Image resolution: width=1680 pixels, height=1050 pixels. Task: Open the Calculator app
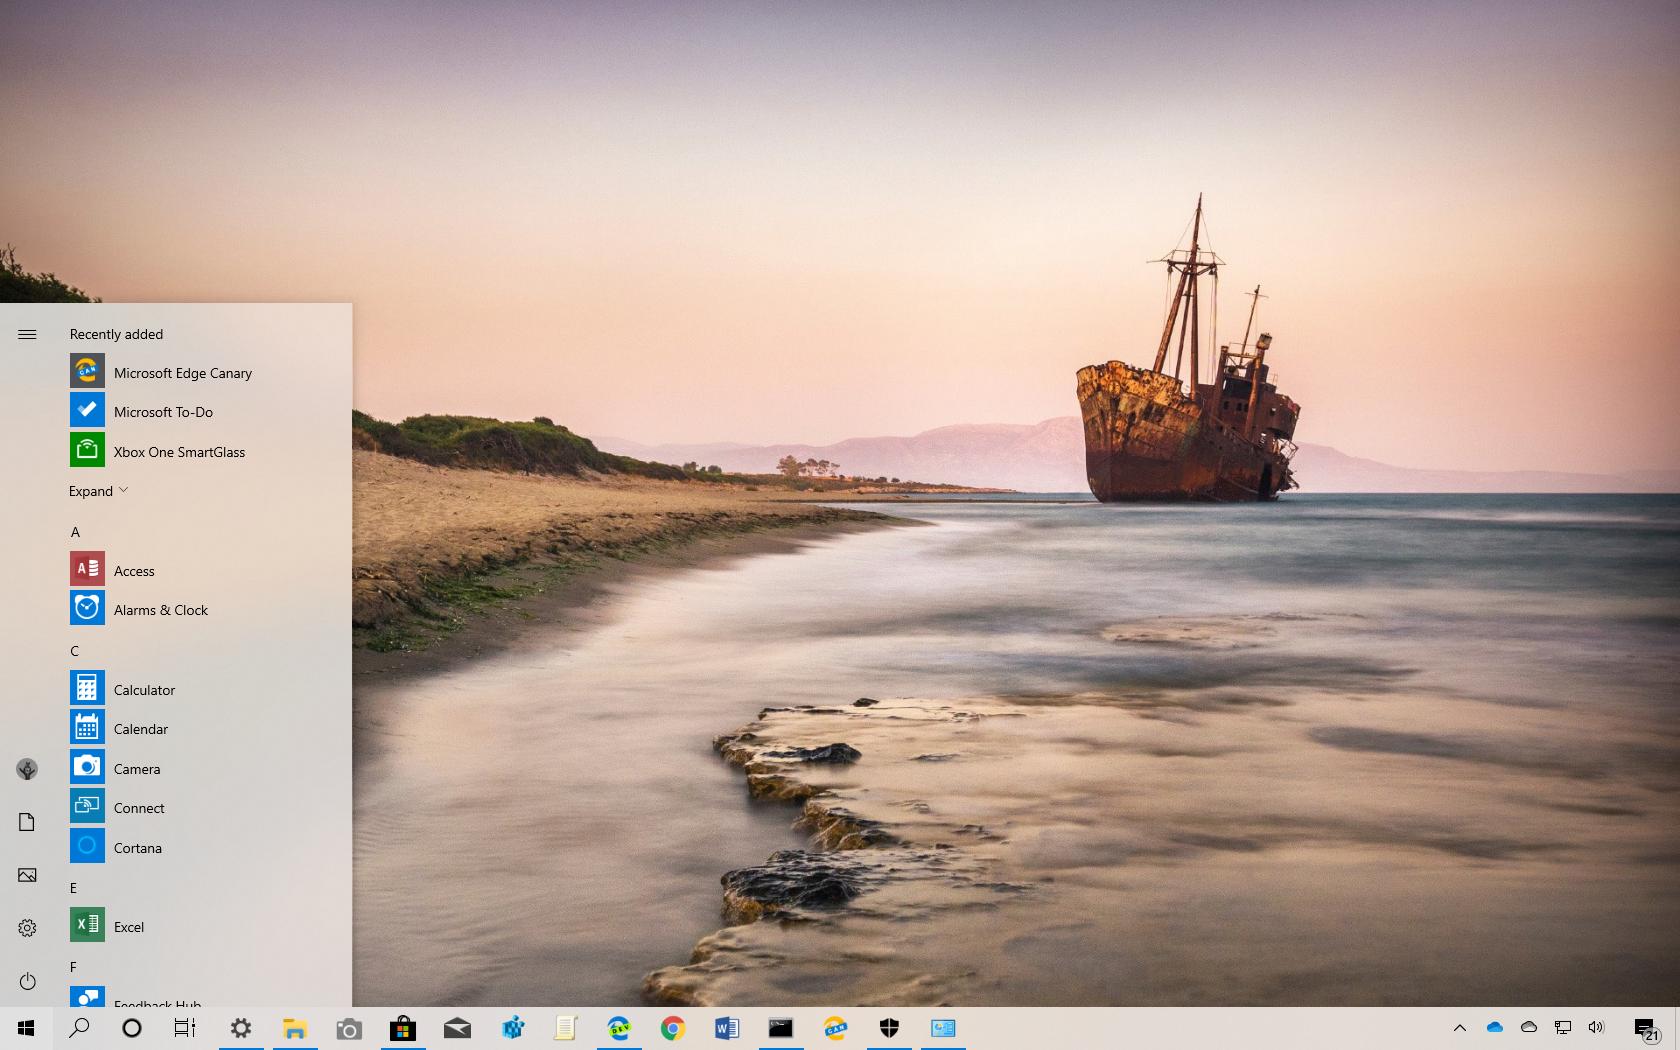tap(144, 689)
